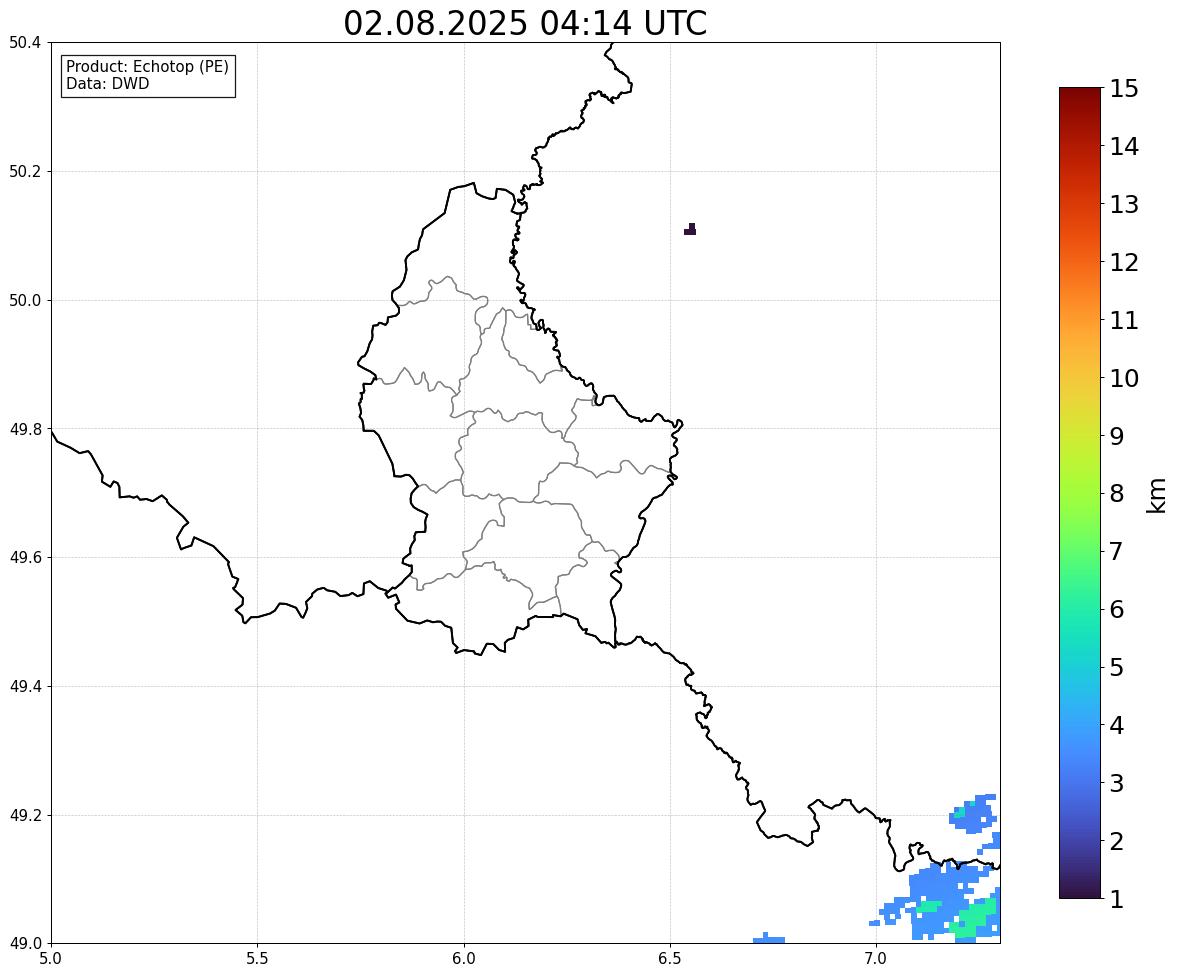Click the Product: Echotop (PE) label

[x=147, y=67]
